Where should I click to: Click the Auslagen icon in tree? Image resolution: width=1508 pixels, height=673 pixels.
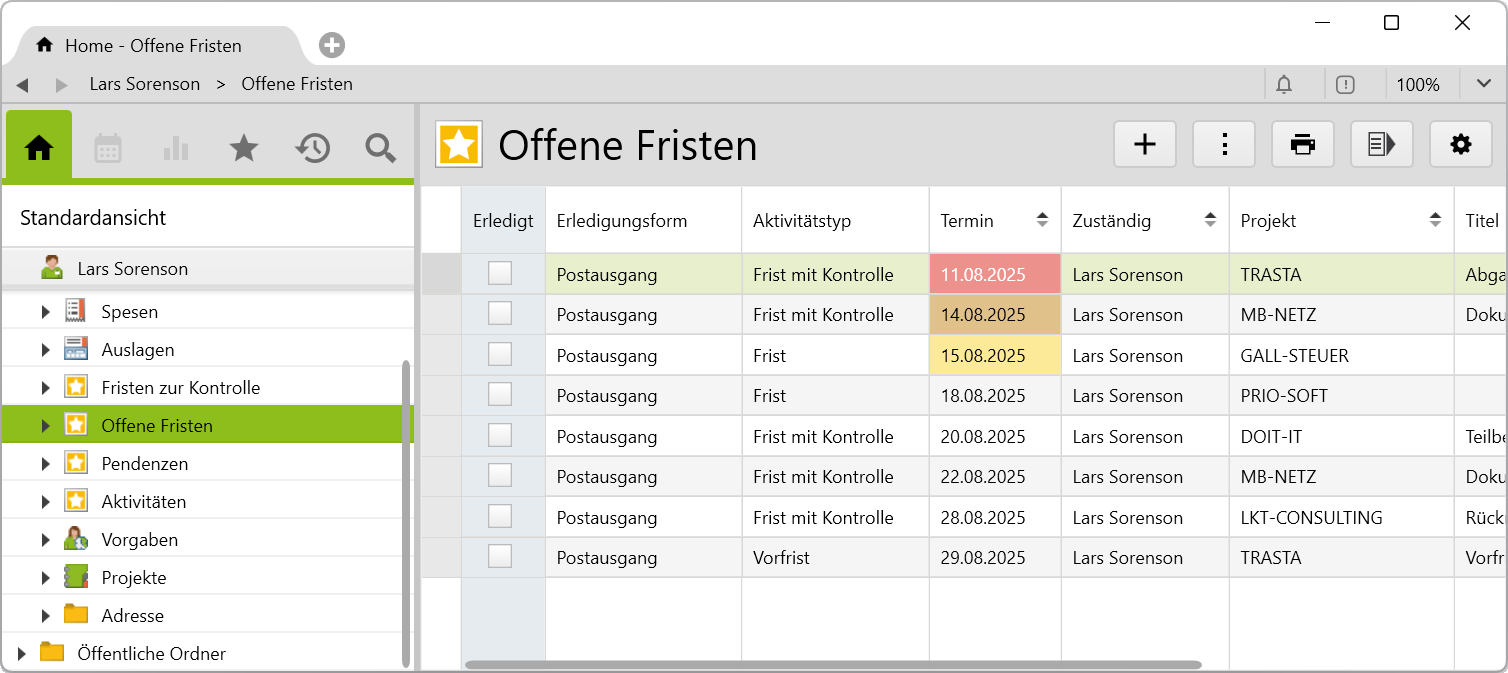75,349
